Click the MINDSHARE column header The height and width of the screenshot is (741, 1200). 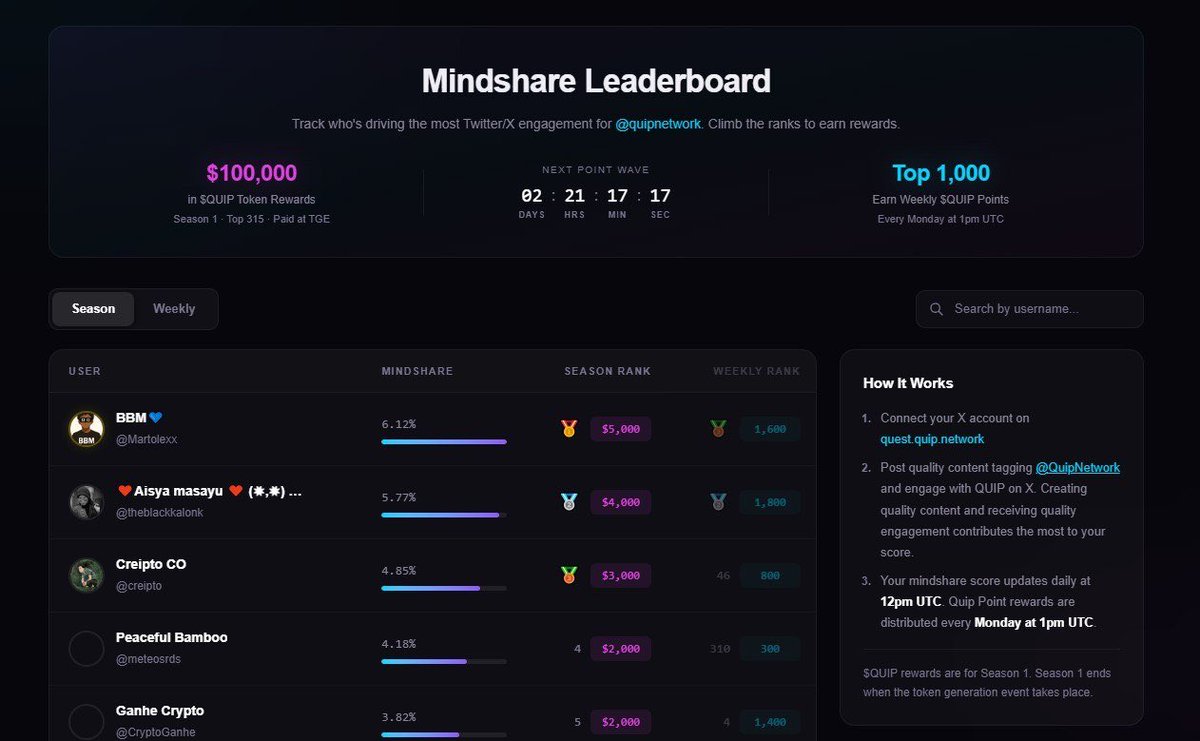(x=417, y=371)
